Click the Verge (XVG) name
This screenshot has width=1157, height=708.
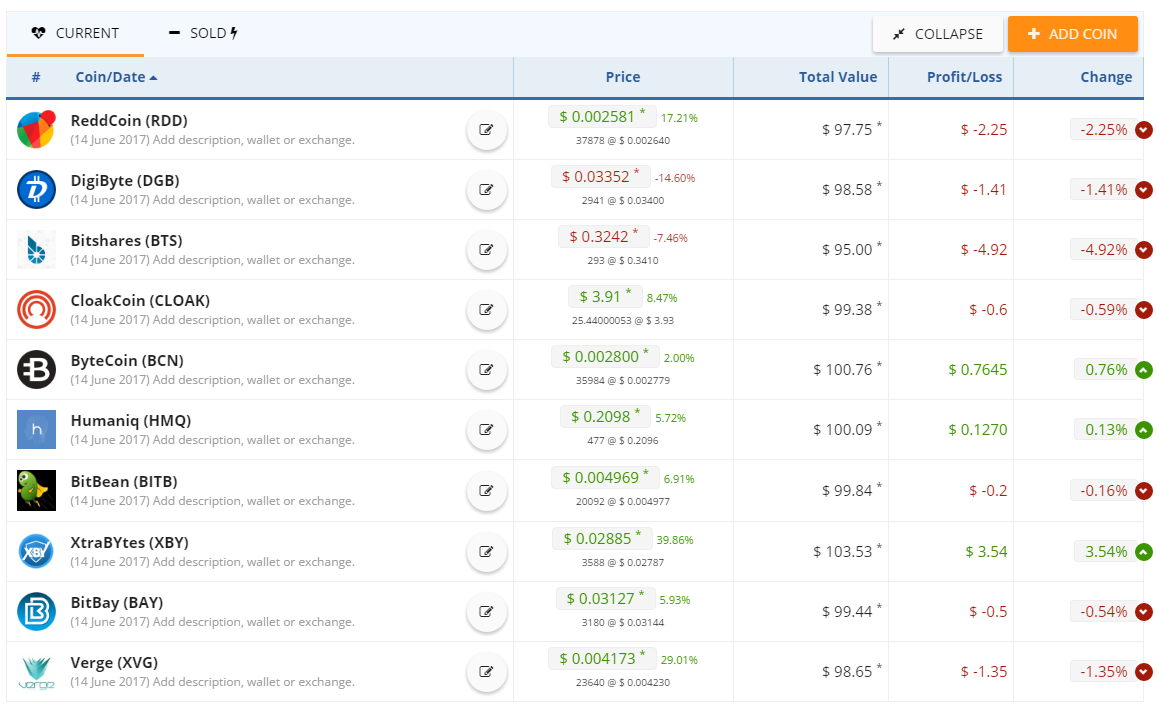[x=114, y=662]
